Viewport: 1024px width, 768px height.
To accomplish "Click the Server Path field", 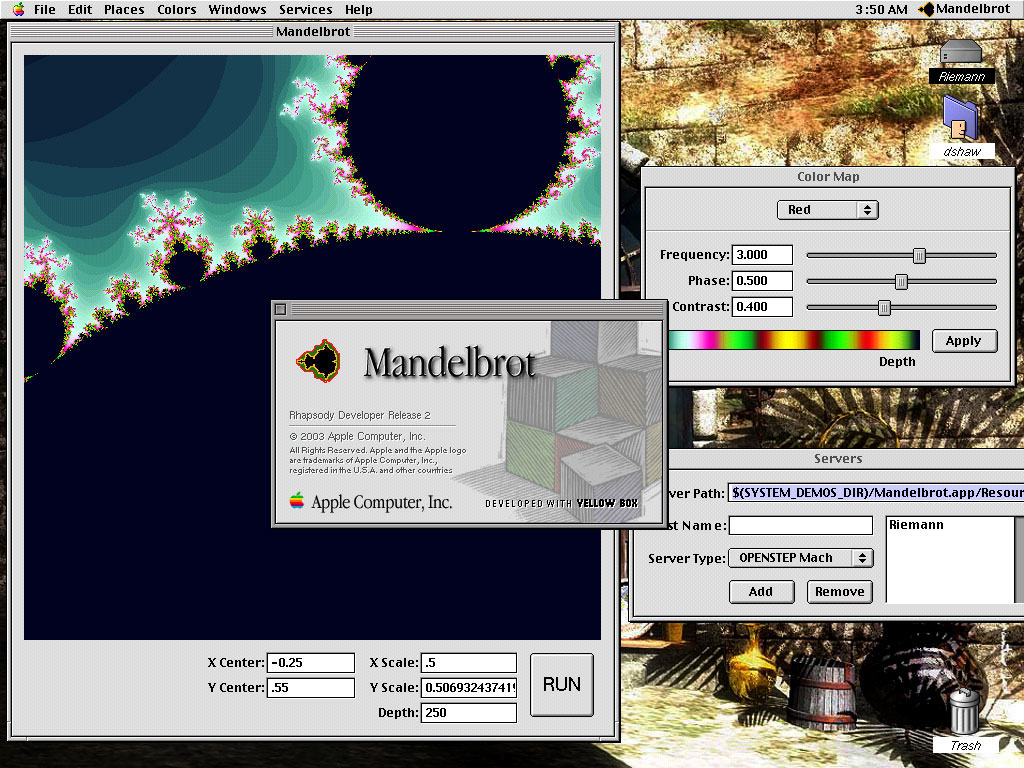I will [x=876, y=492].
